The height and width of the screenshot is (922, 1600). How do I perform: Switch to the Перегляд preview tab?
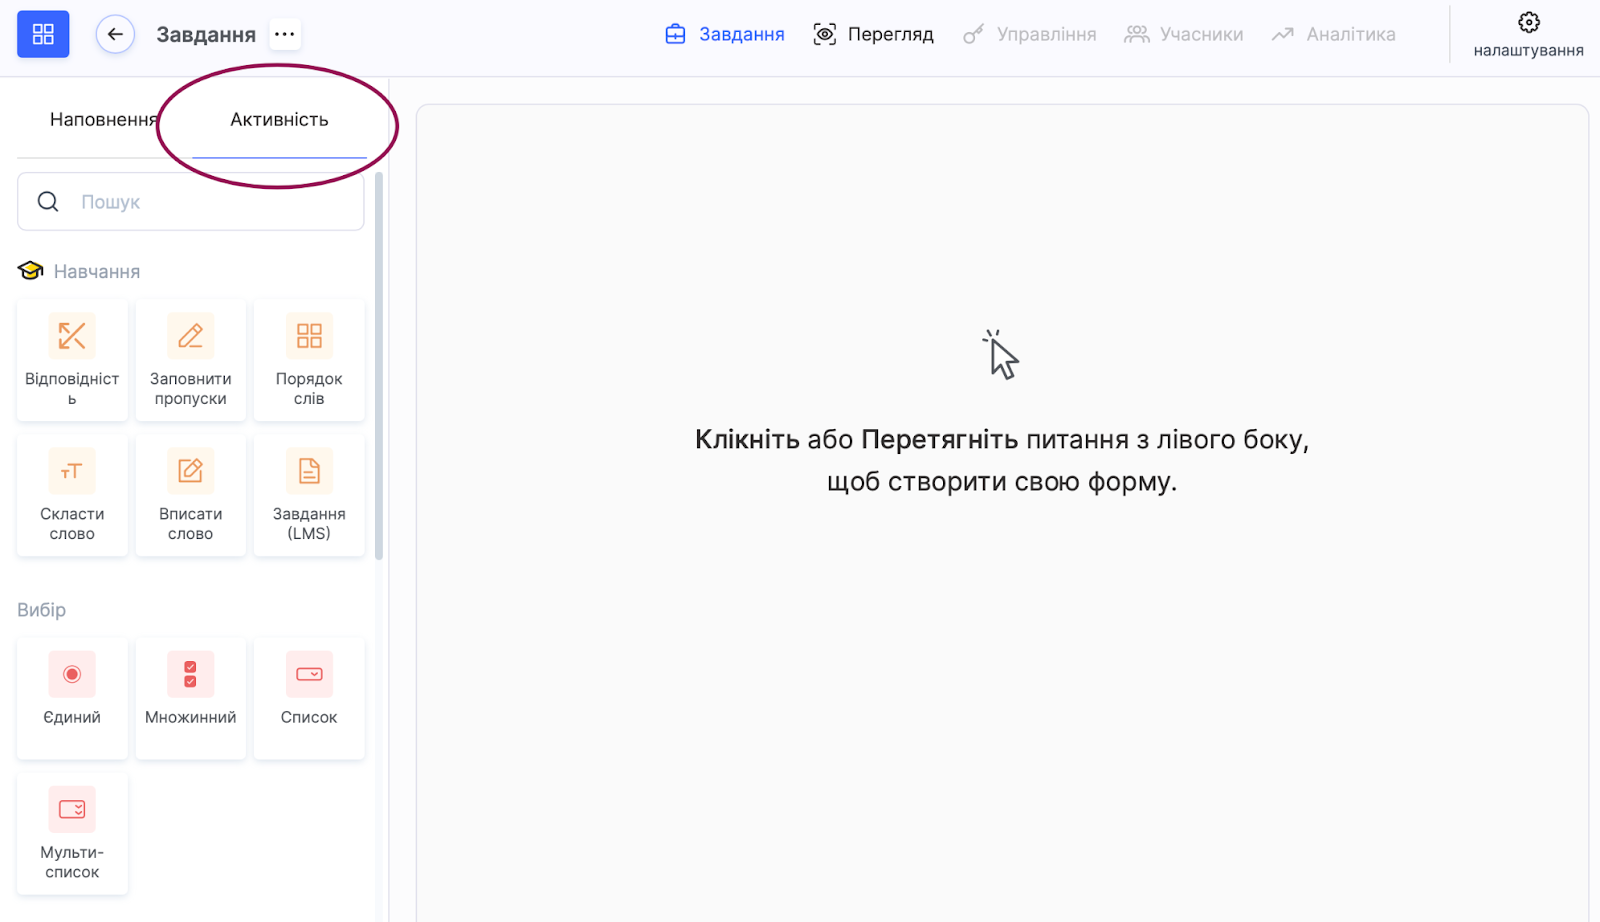tap(873, 34)
